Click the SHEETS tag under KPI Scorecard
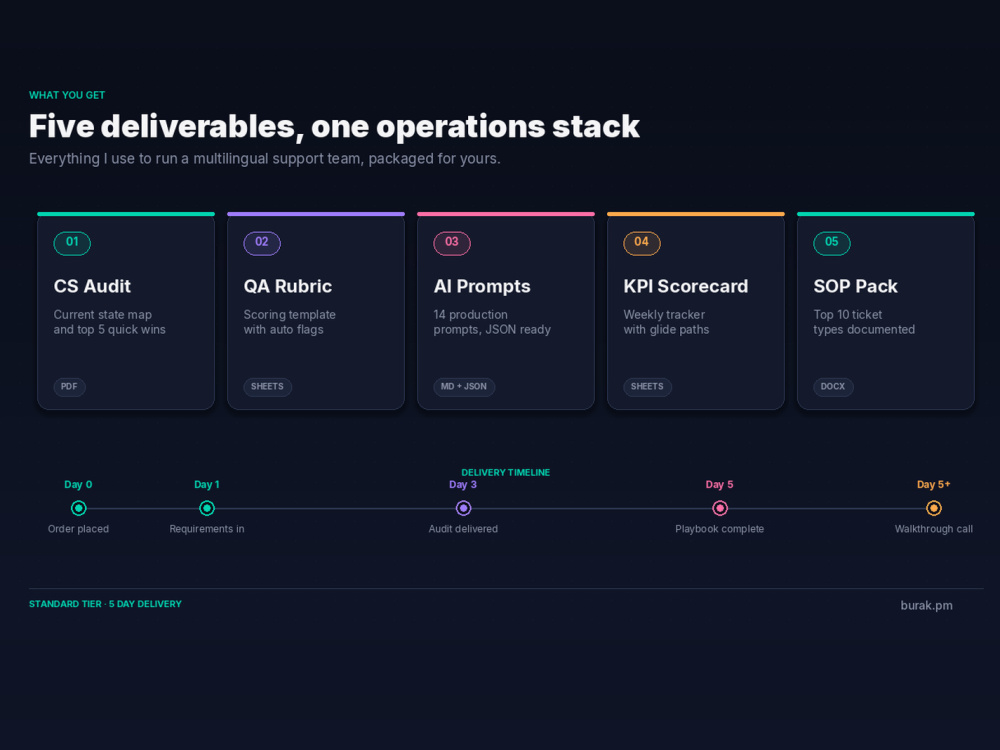 coord(647,387)
